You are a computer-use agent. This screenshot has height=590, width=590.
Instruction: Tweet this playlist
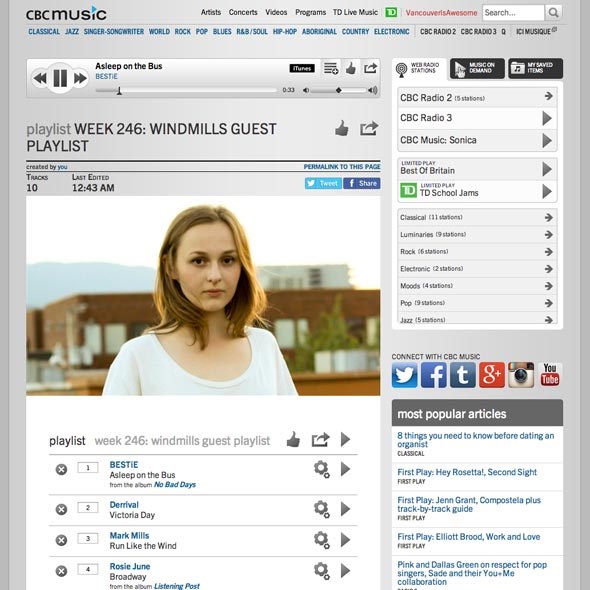[x=323, y=183]
